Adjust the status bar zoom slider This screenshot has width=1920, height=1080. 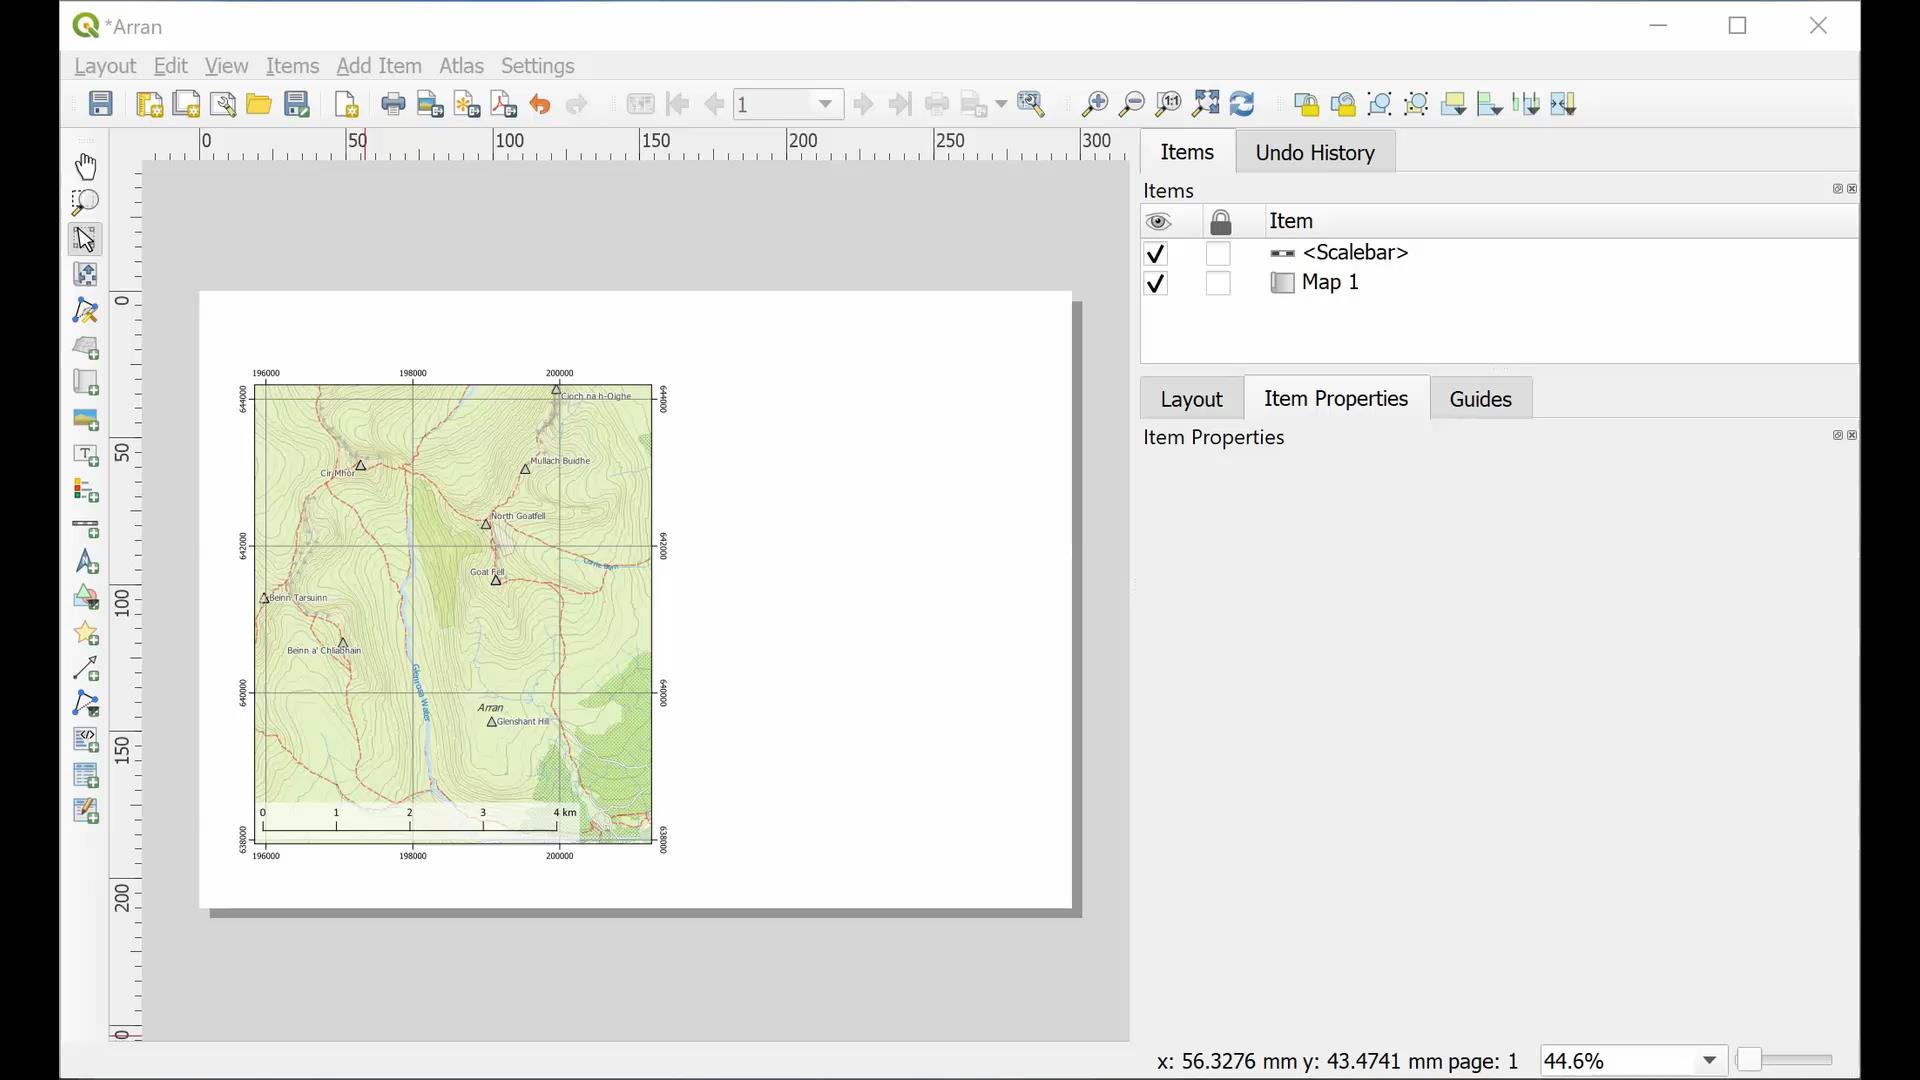coord(1749,1060)
